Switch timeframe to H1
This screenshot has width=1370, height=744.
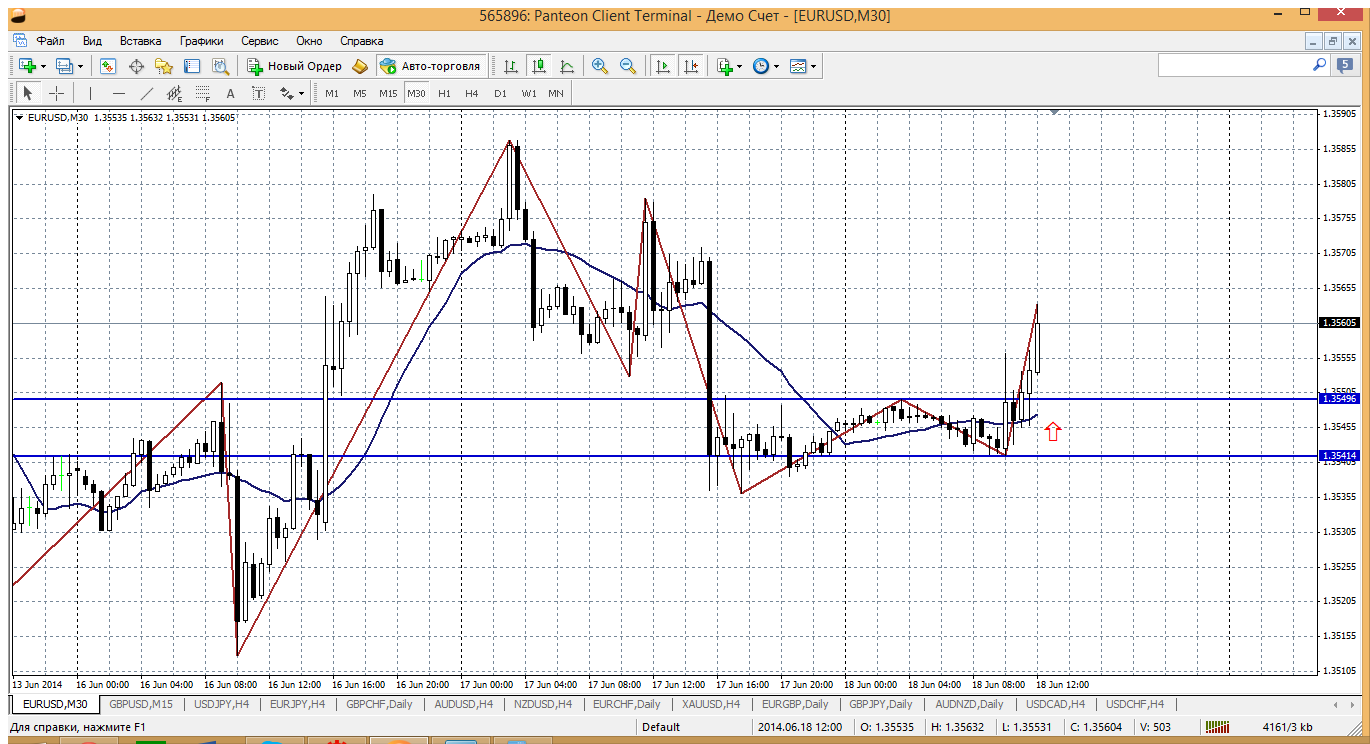point(444,93)
